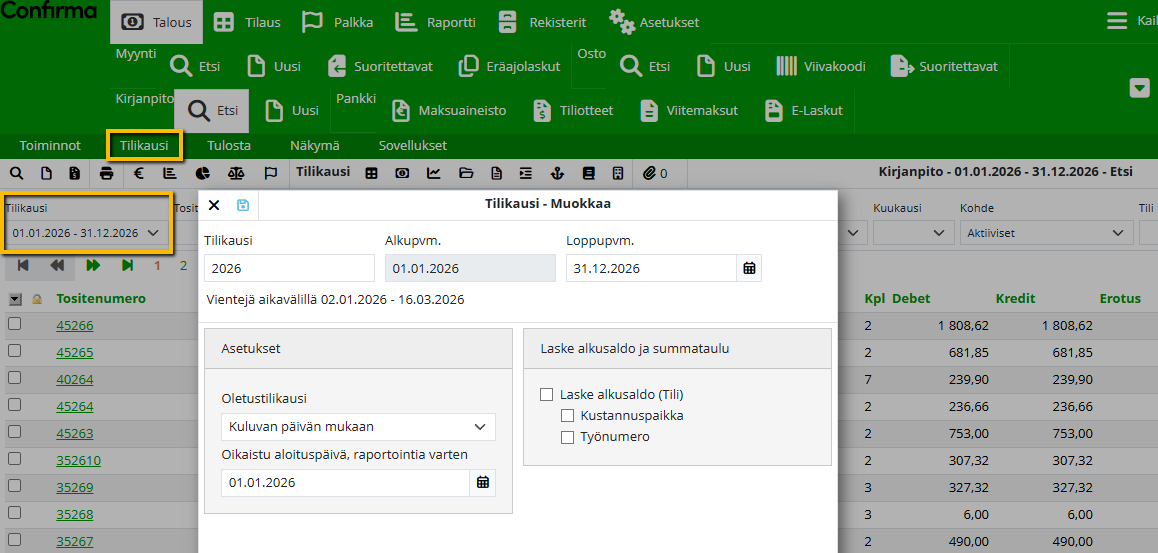The image size is (1158, 553).
Task: Click the Eräajolaskut button
Action: coord(509,67)
